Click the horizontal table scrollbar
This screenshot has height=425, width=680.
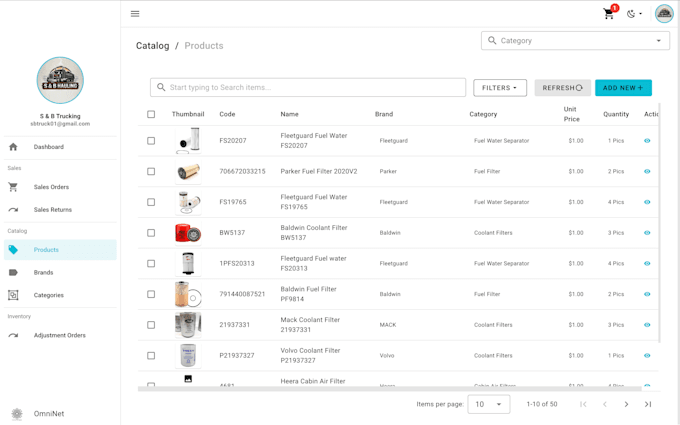(x=389, y=389)
